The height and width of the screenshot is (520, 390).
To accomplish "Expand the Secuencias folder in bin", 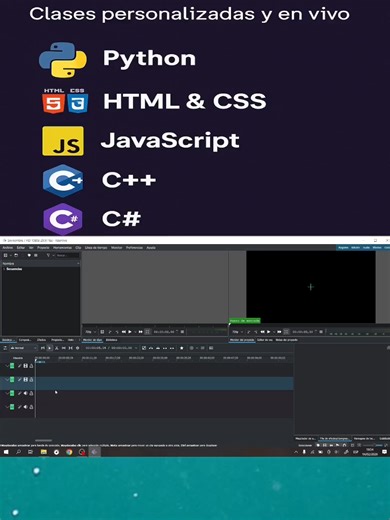I will (4, 269).
